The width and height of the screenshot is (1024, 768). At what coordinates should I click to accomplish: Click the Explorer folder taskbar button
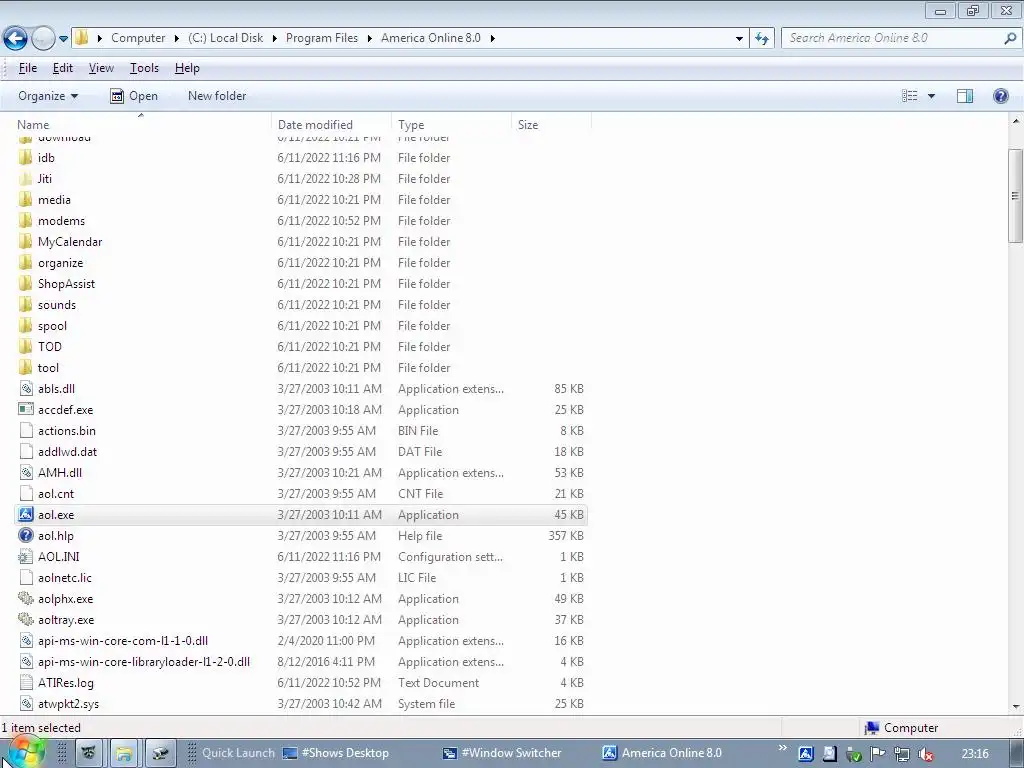click(123, 754)
